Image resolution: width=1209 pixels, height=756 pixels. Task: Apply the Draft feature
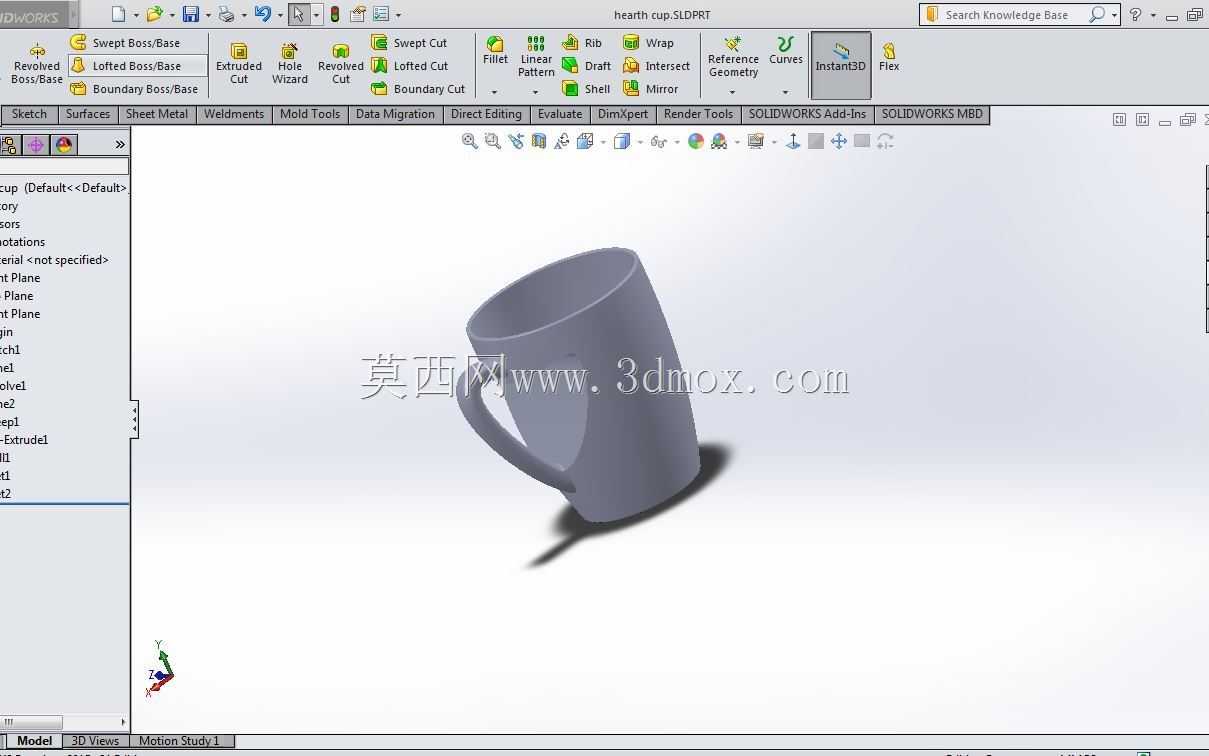586,66
